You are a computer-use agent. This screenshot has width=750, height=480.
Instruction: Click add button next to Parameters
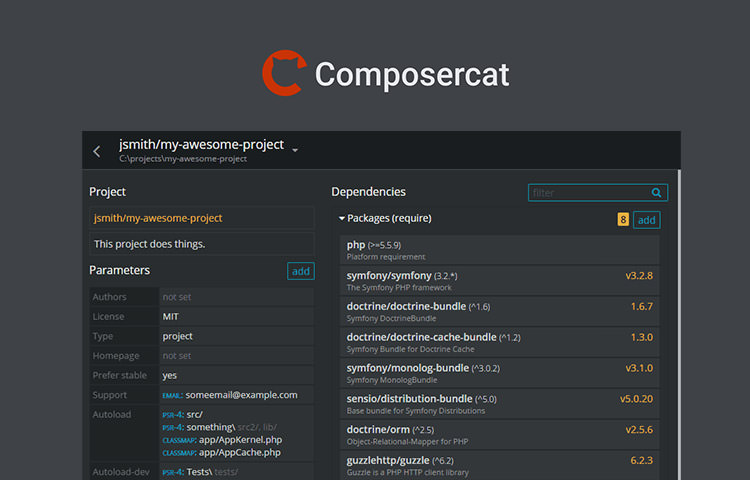pyautogui.click(x=300, y=271)
